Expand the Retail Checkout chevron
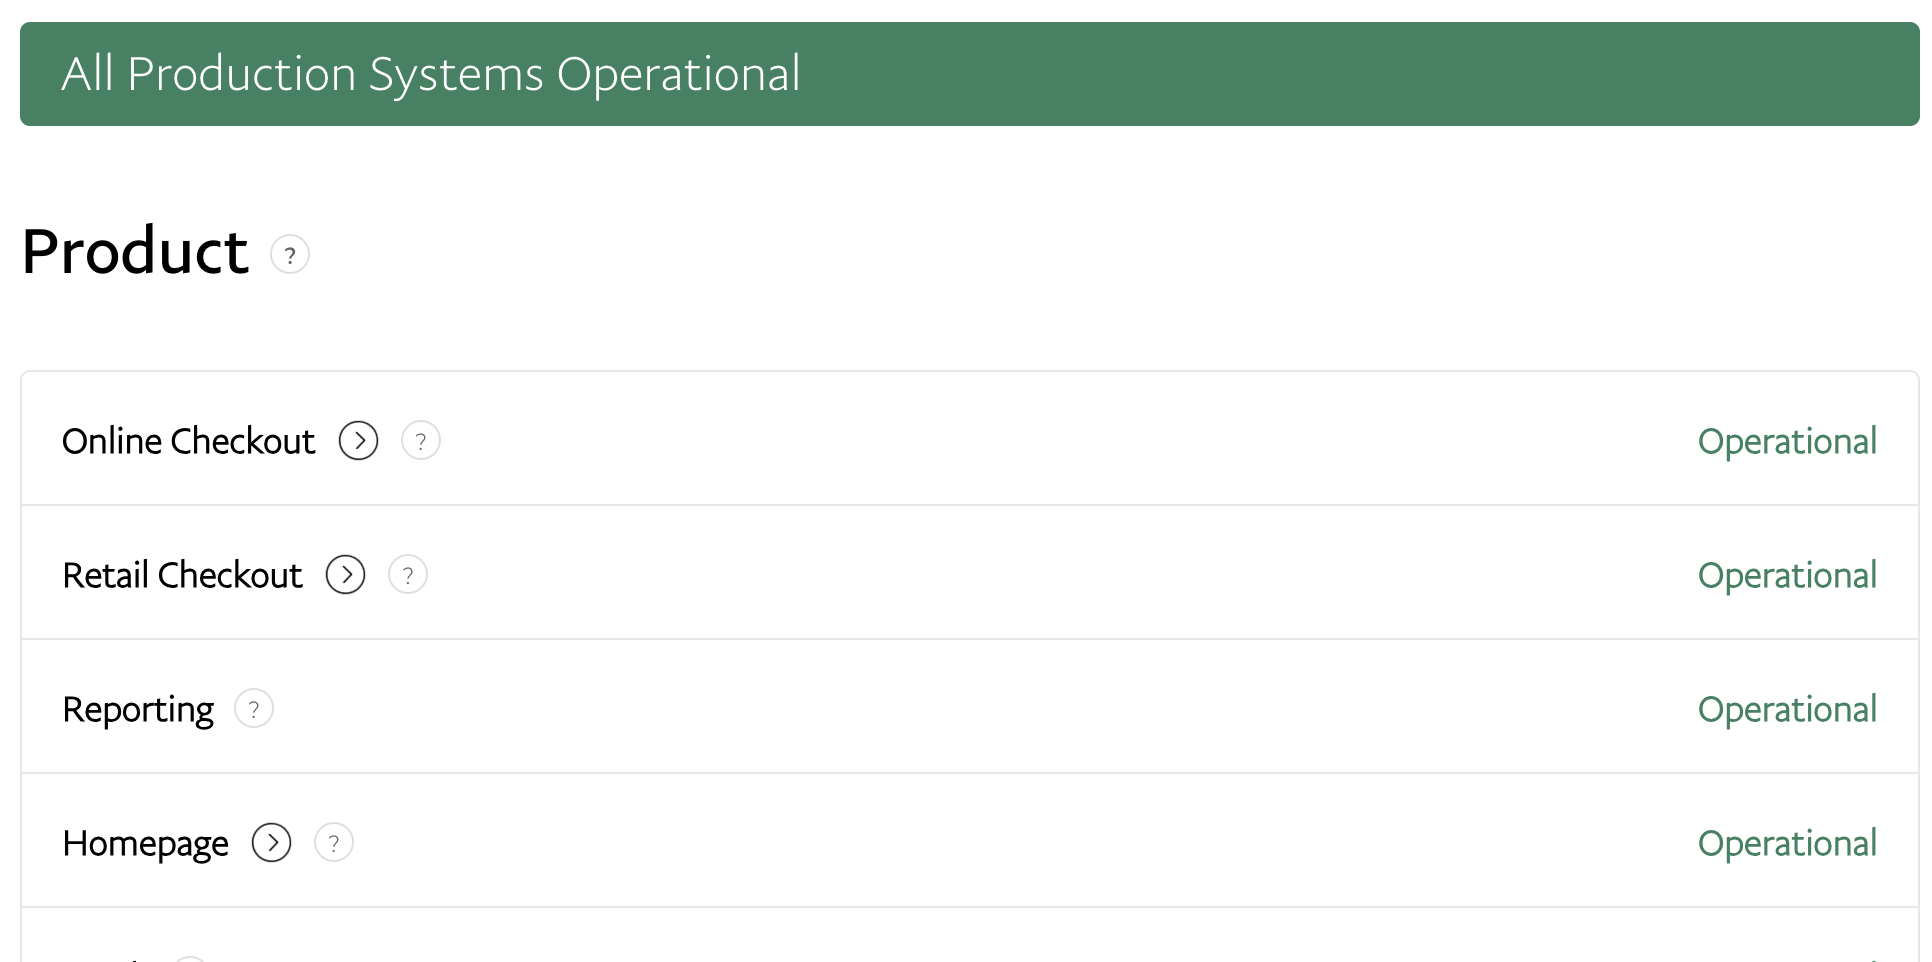Screen dimensions: 1932x962 click(346, 575)
